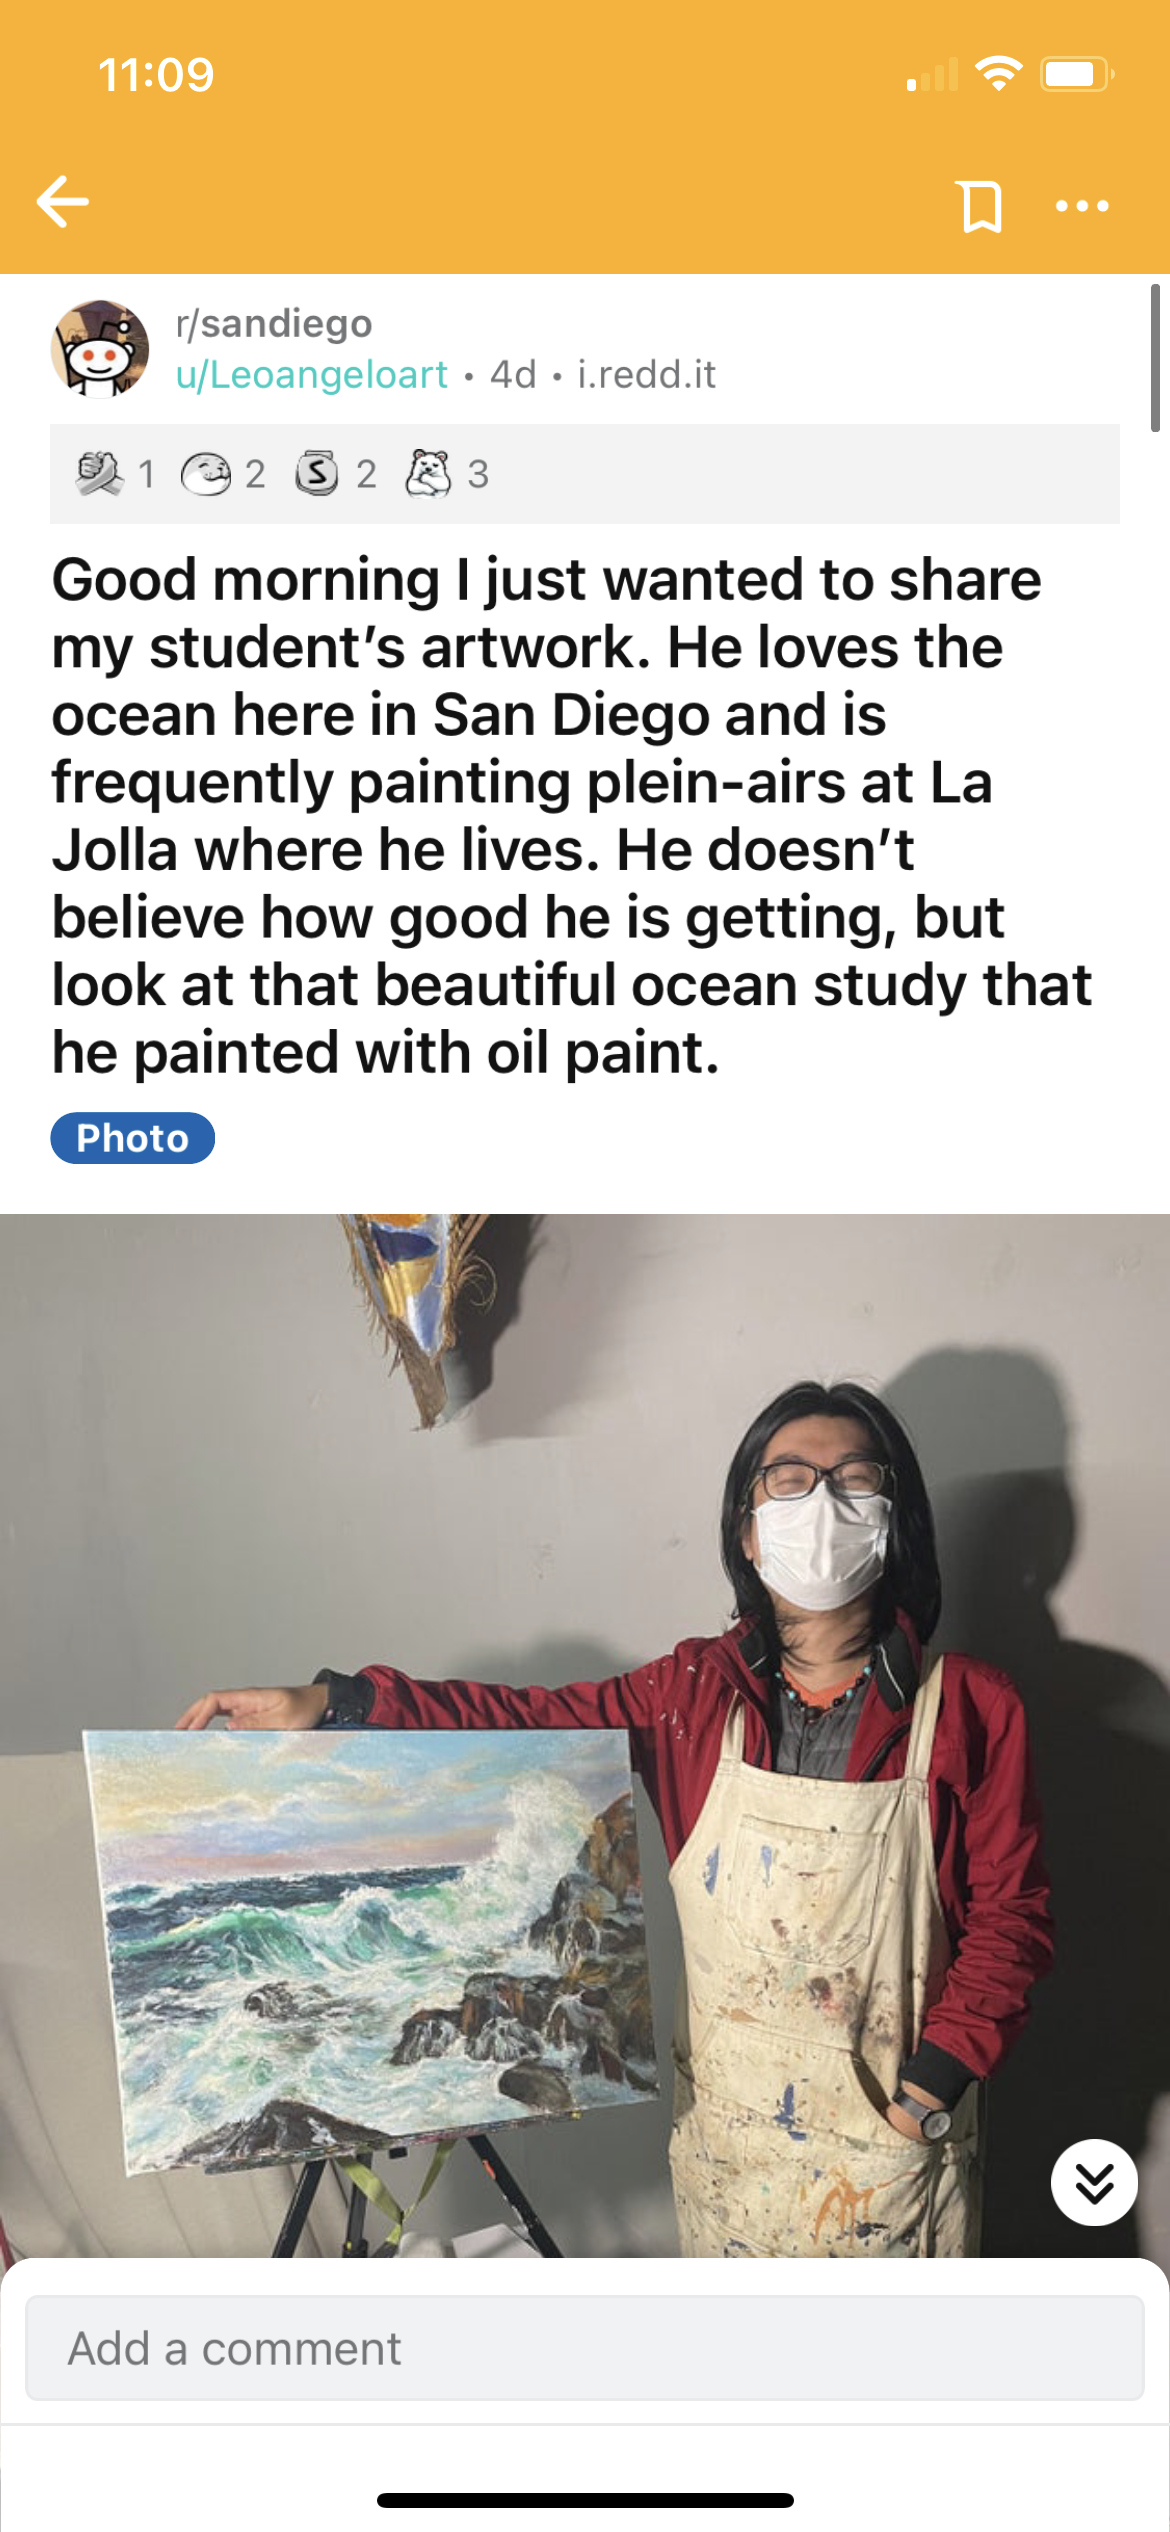Screen dimensions: 1170x2532
Task: Open the ocean painting photo fullscreen
Action: click(x=585, y=1735)
